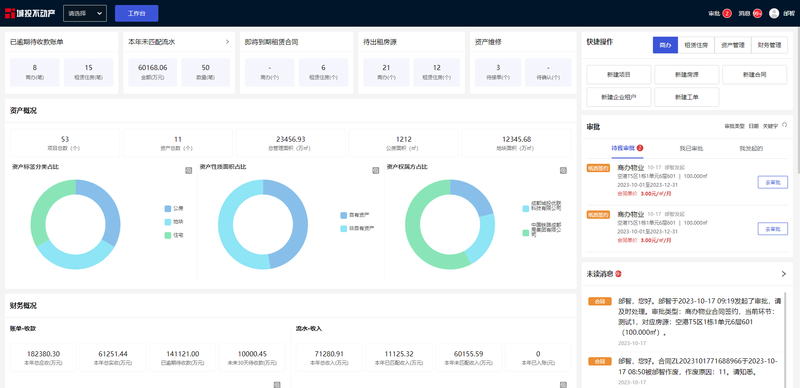800x388 pixels.
Task: Click the 71280.91 本年总收入 value
Action: (329, 354)
